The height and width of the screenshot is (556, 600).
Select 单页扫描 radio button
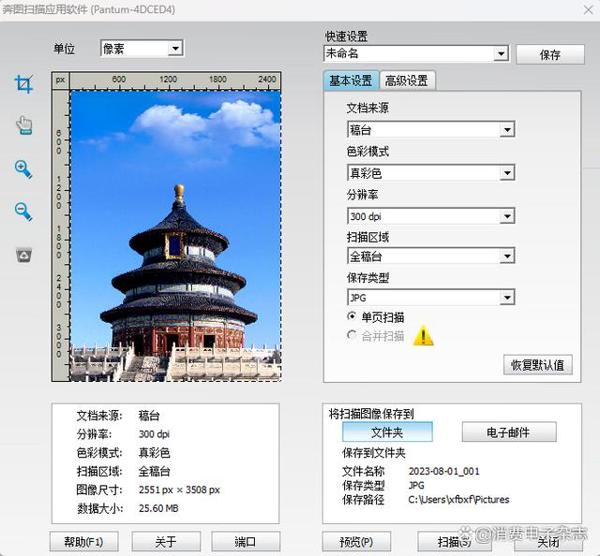pyautogui.click(x=351, y=316)
